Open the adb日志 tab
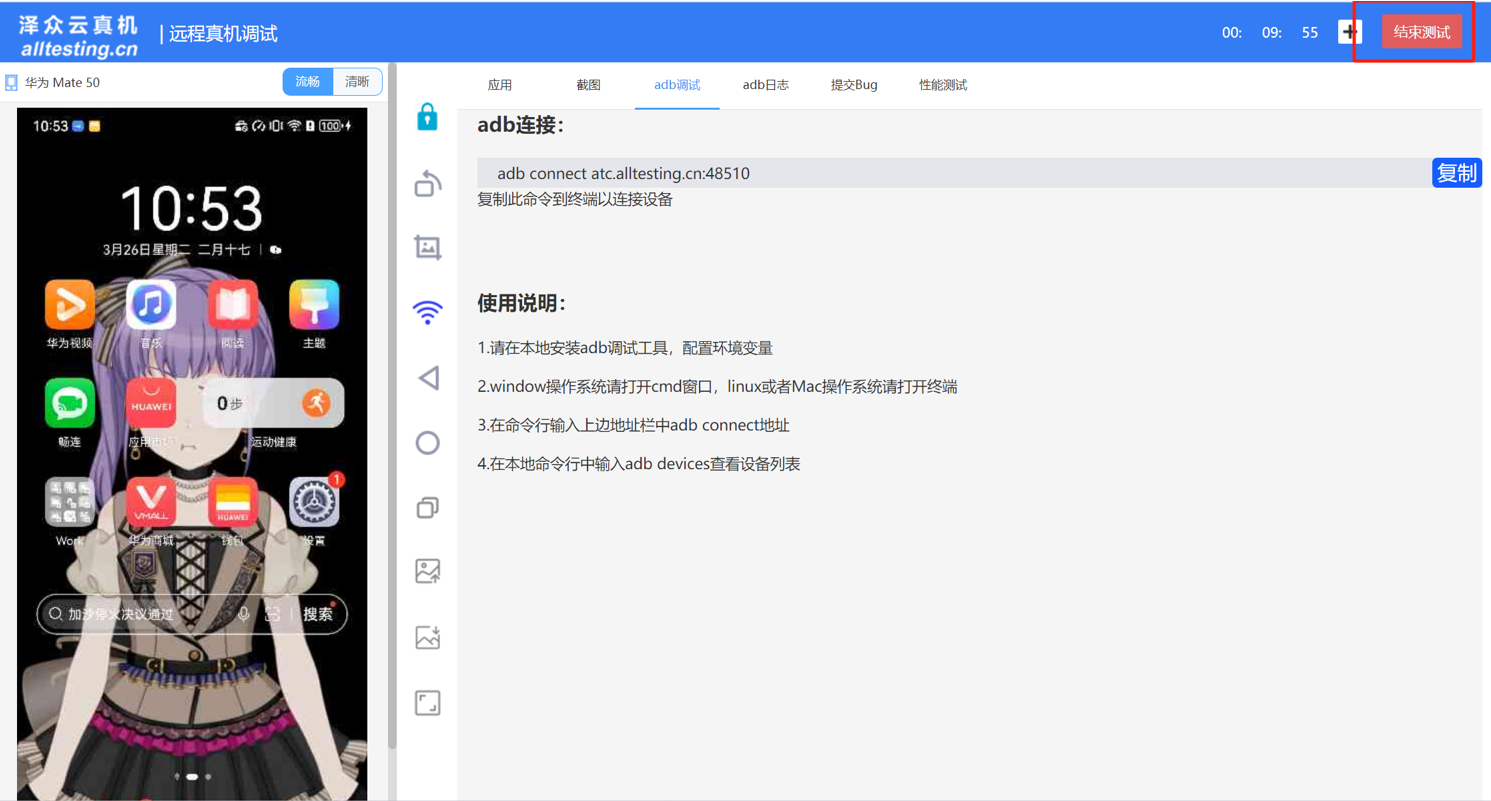The image size is (1491, 801). (x=766, y=85)
